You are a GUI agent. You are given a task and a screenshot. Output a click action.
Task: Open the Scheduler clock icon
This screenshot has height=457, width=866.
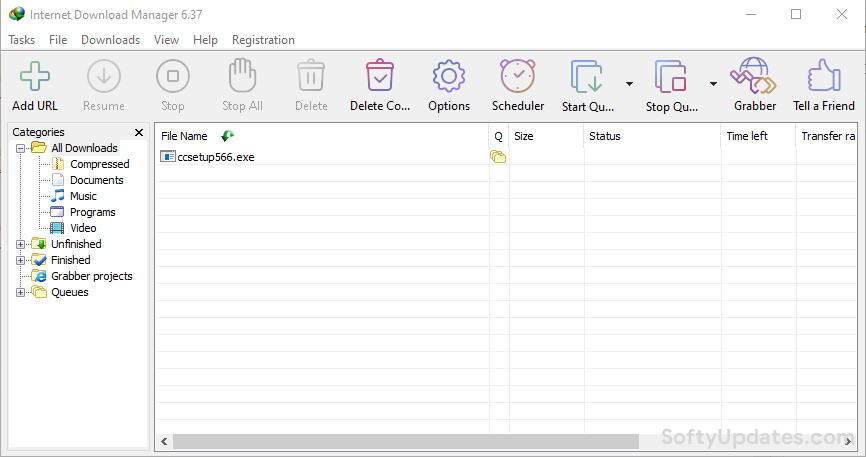(518, 76)
